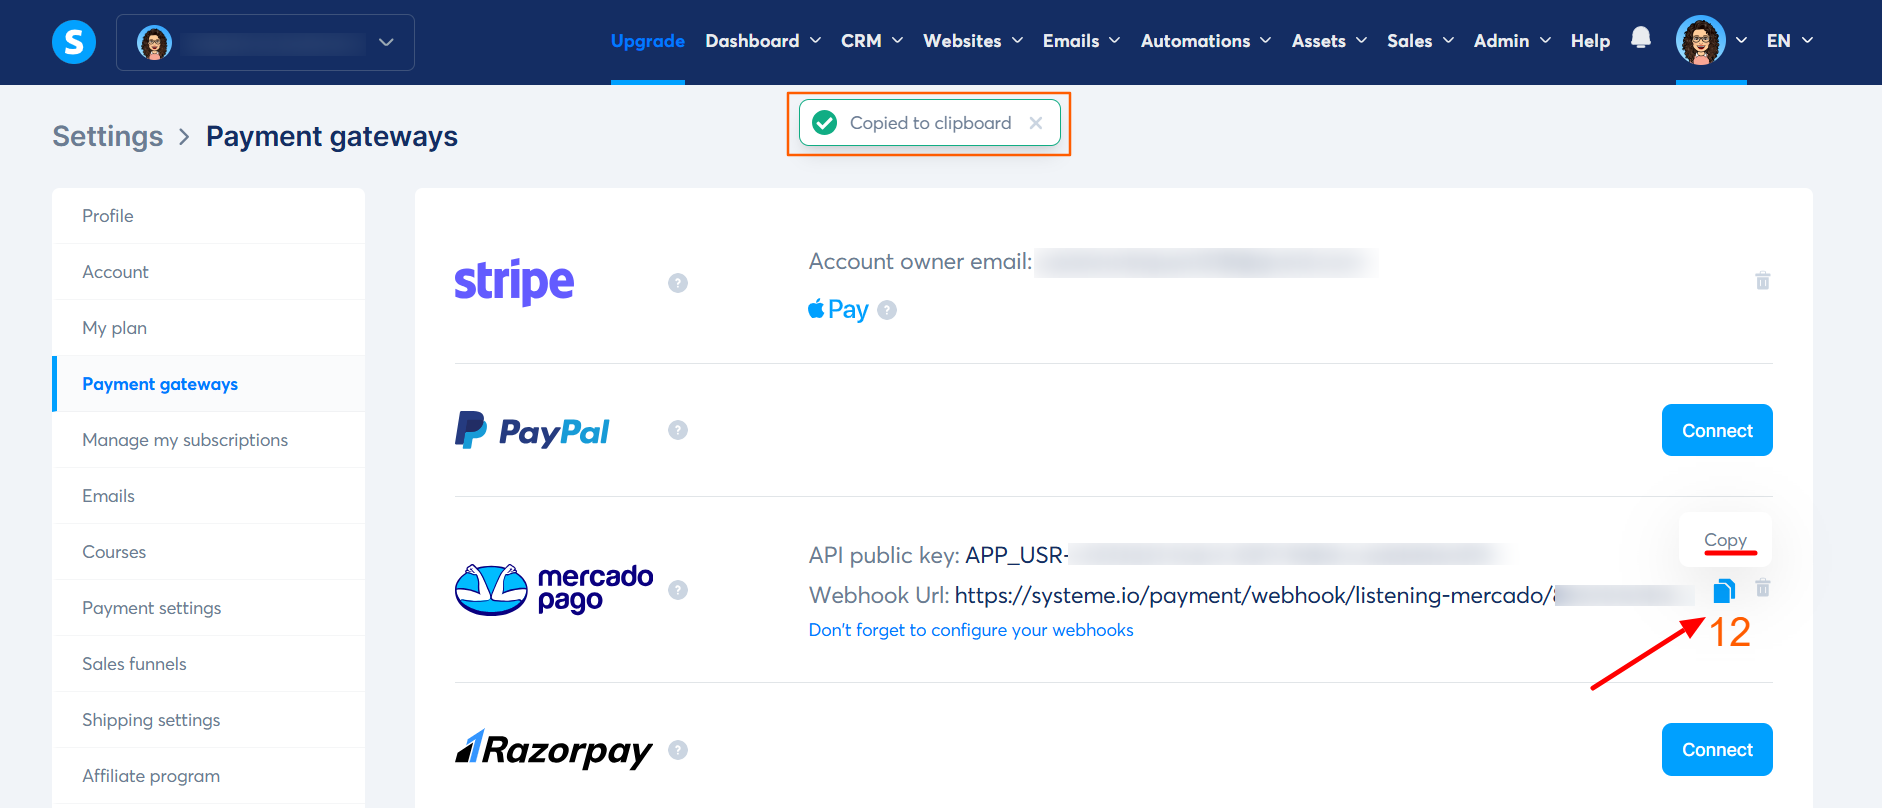
Task: Expand the Admin menu
Action: pos(1512,41)
